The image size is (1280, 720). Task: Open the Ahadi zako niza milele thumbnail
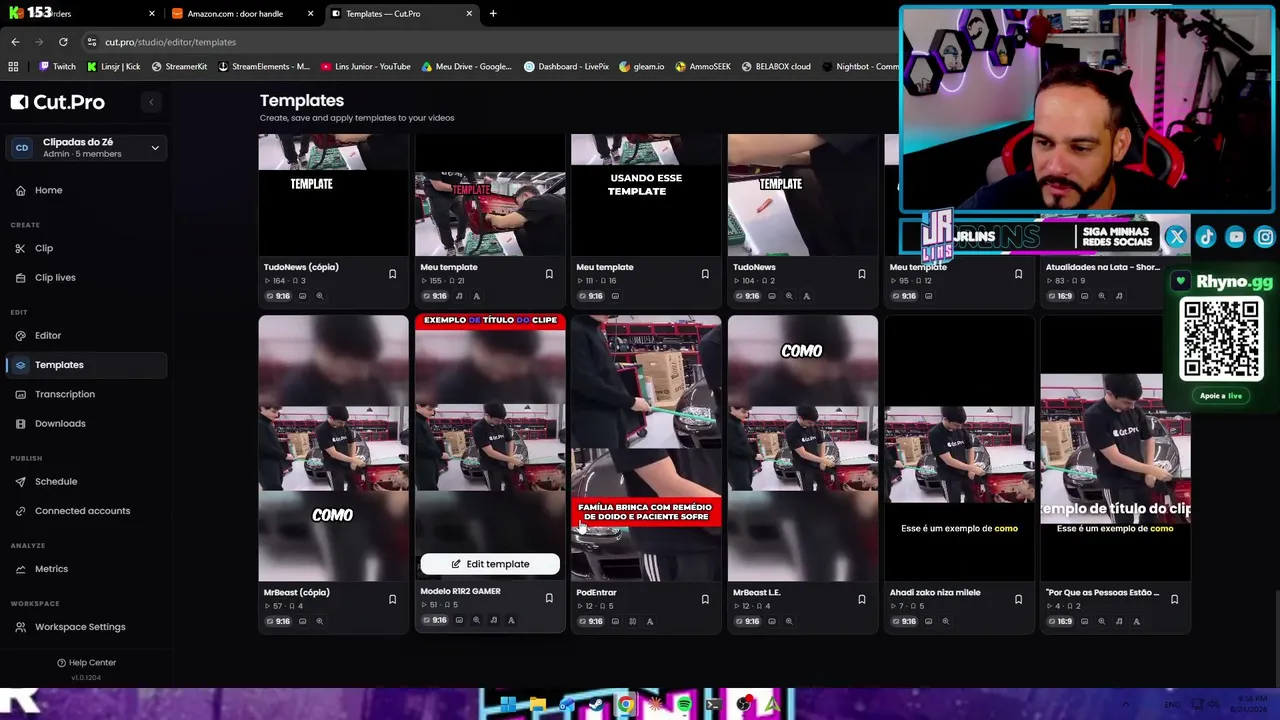click(959, 448)
